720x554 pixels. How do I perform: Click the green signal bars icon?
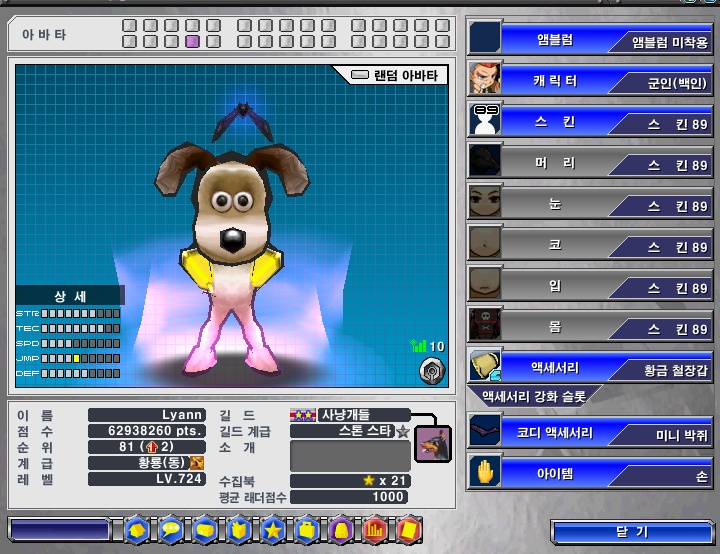(418, 345)
